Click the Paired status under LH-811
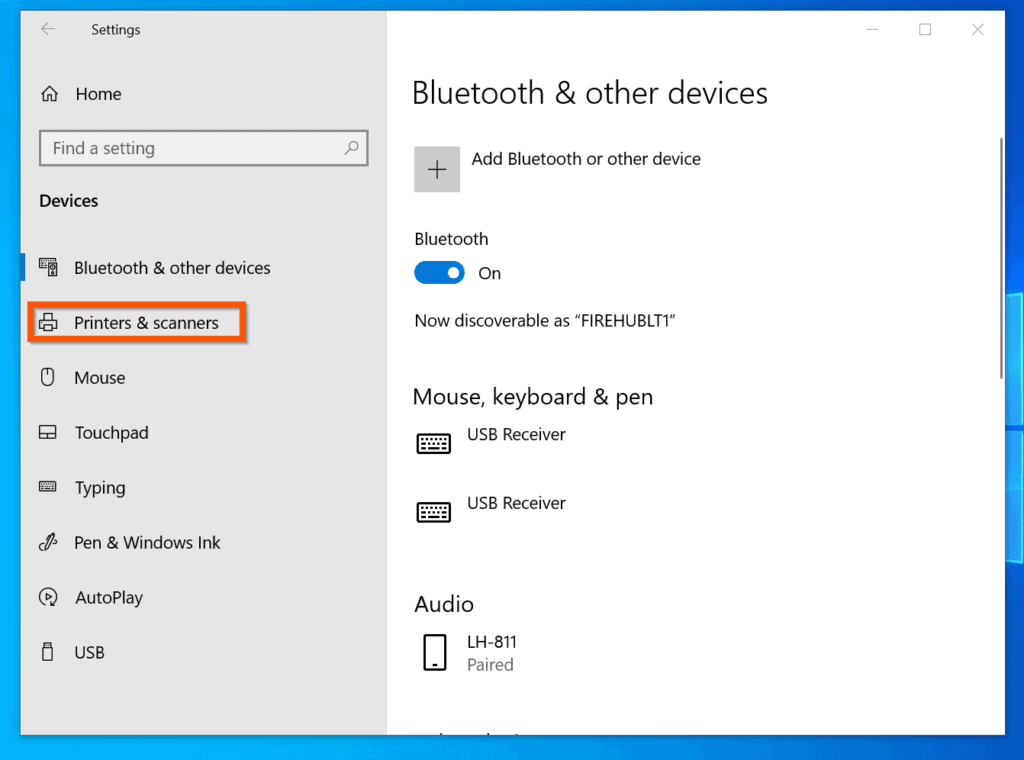This screenshot has width=1024, height=760. coord(490,665)
